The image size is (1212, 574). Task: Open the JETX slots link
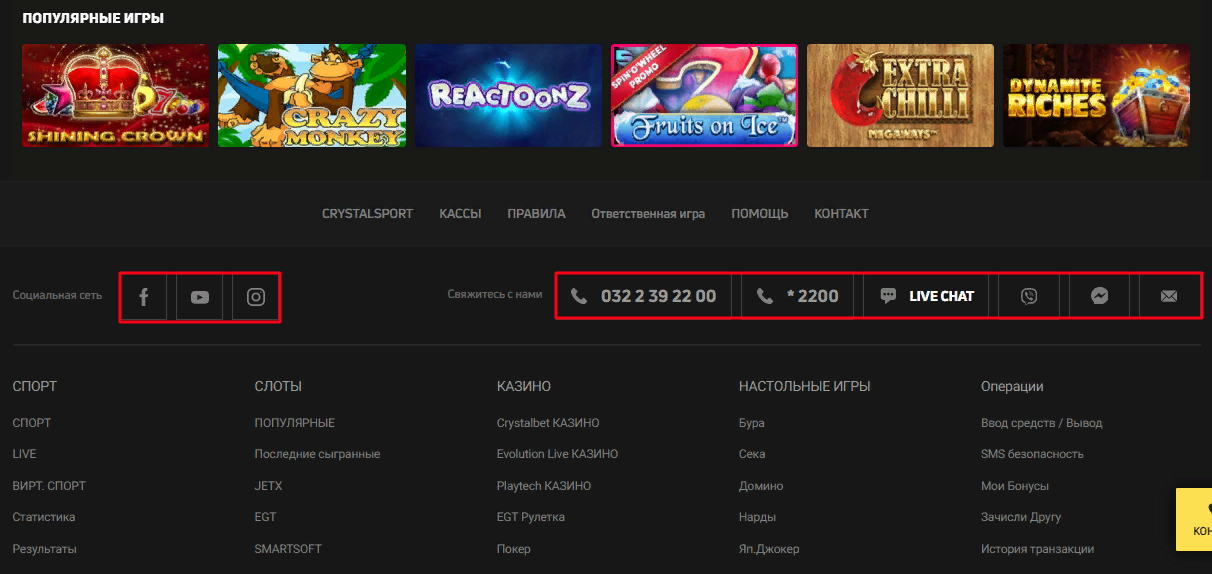tap(268, 486)
